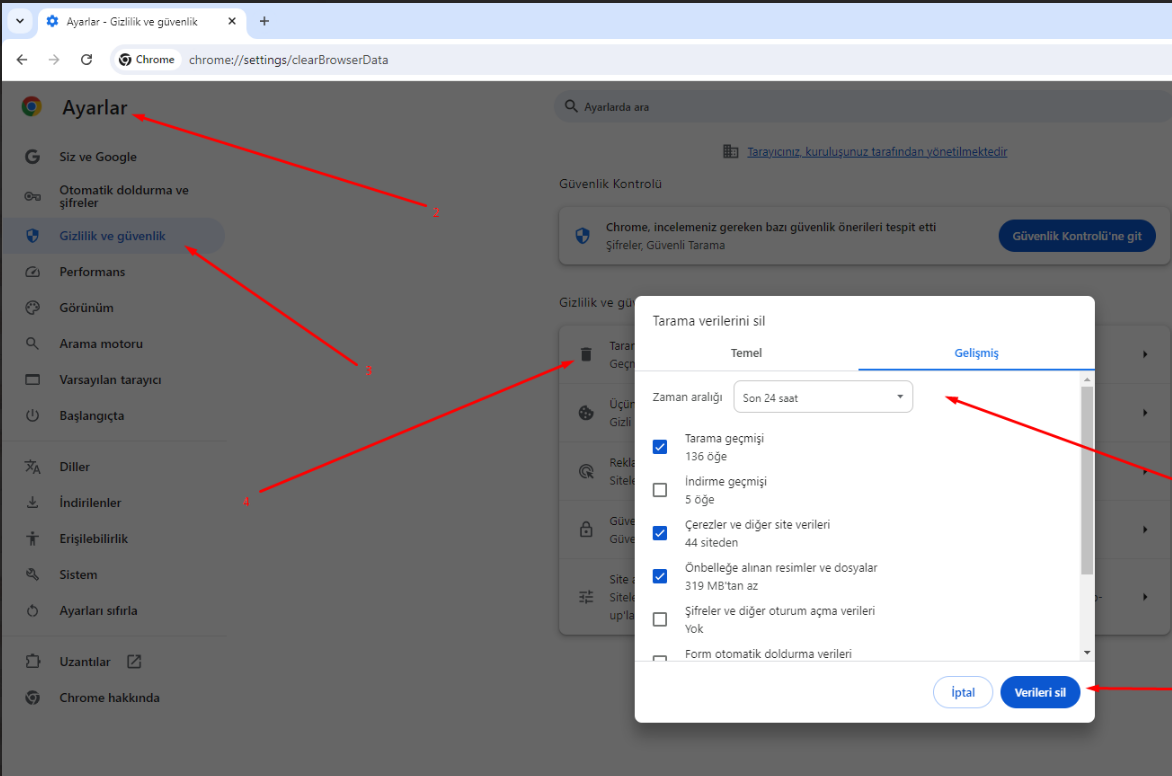The width and height of the screenshot is (1172, 776).
Task: Open the Zaman aralığı dropdown
Action: [822, 398]
